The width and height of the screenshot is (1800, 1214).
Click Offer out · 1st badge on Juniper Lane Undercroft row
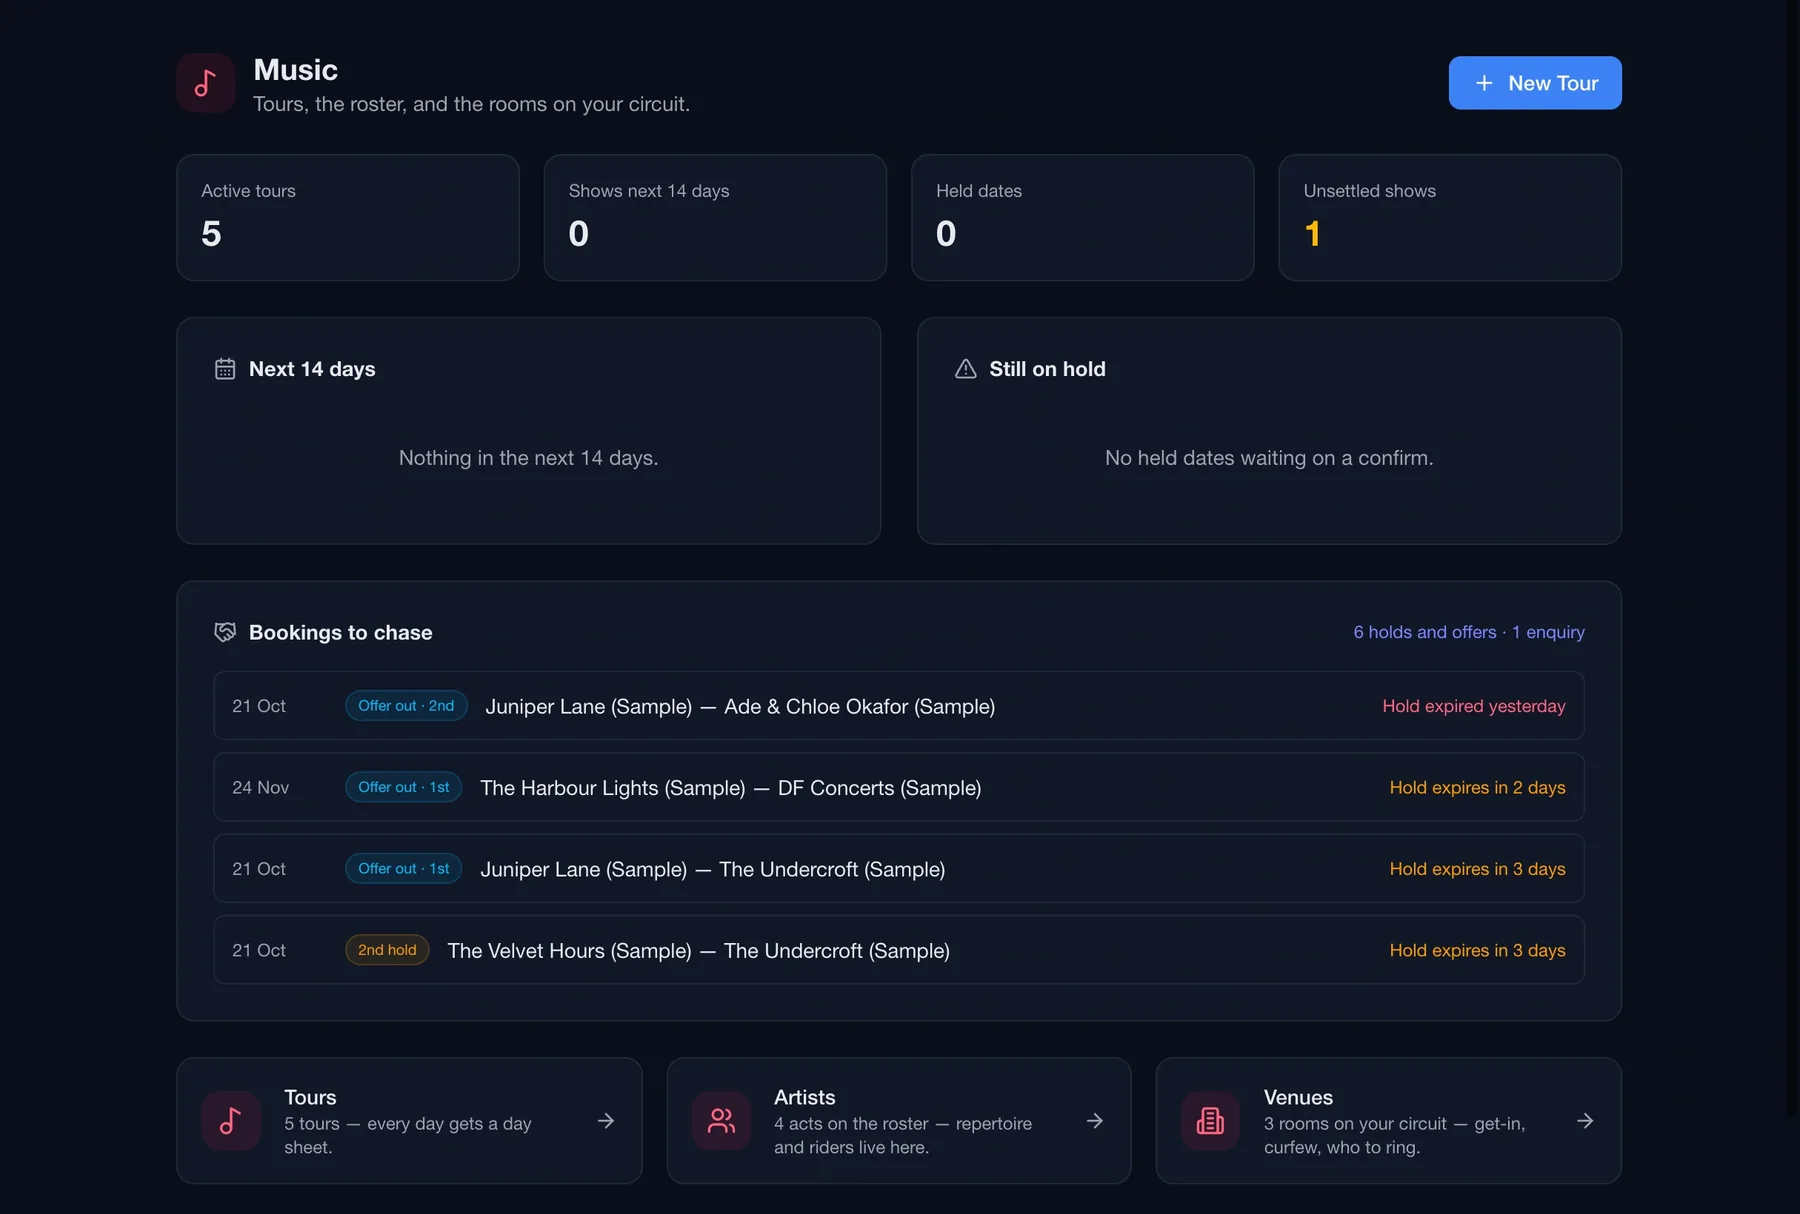point(403,868)
